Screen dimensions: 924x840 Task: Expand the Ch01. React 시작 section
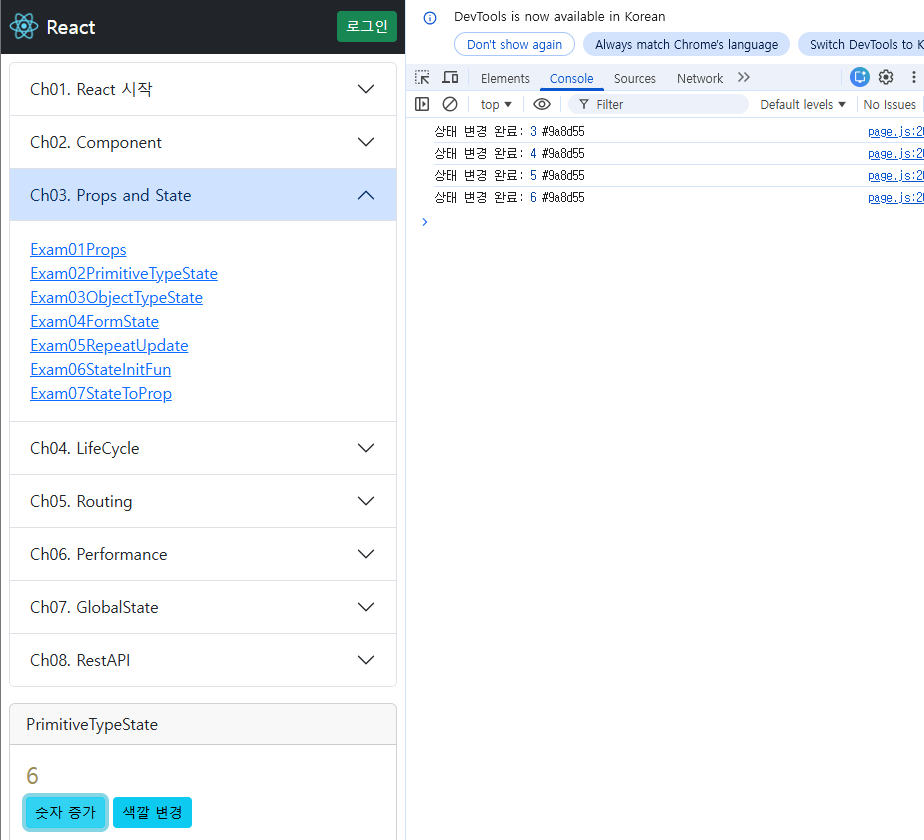(203, 89)
